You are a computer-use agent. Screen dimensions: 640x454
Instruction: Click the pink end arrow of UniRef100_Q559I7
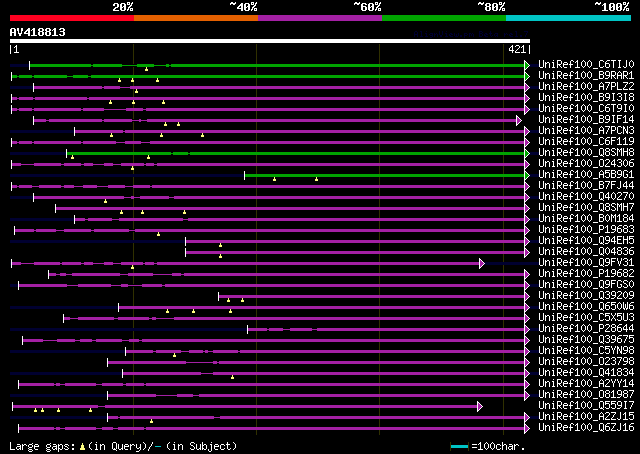pos(480,406)
